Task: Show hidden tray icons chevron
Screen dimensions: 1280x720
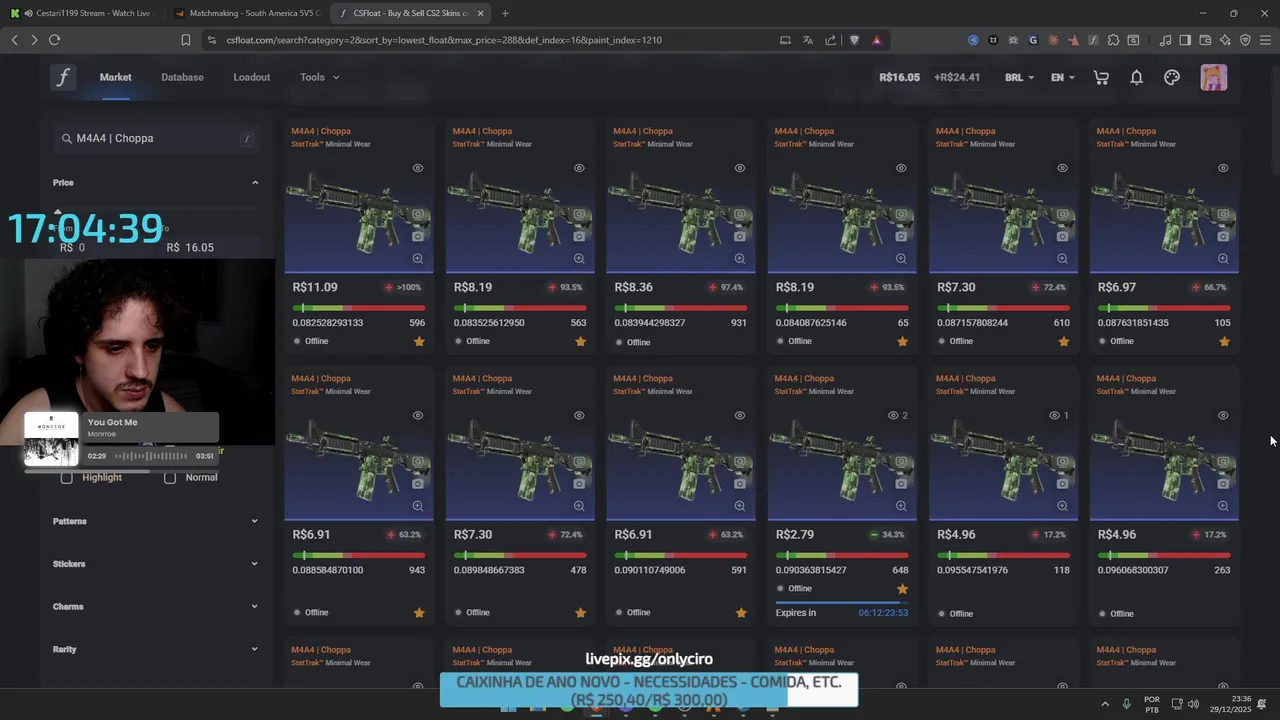Action: pyautogui.click(x=1105, y=703)
